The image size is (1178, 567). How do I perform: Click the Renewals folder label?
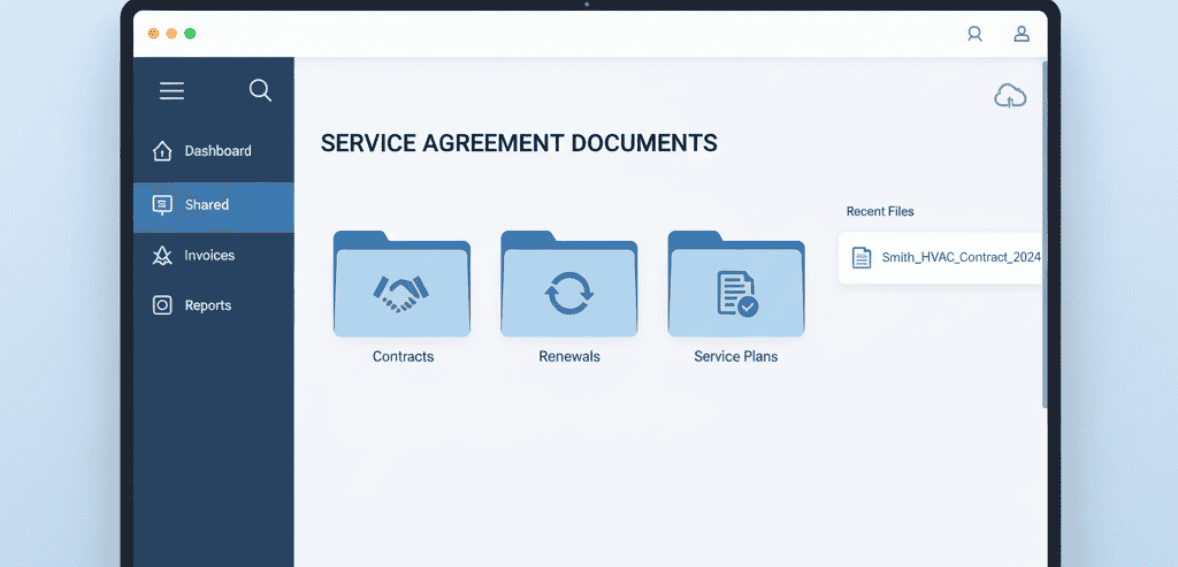(569, 357)
